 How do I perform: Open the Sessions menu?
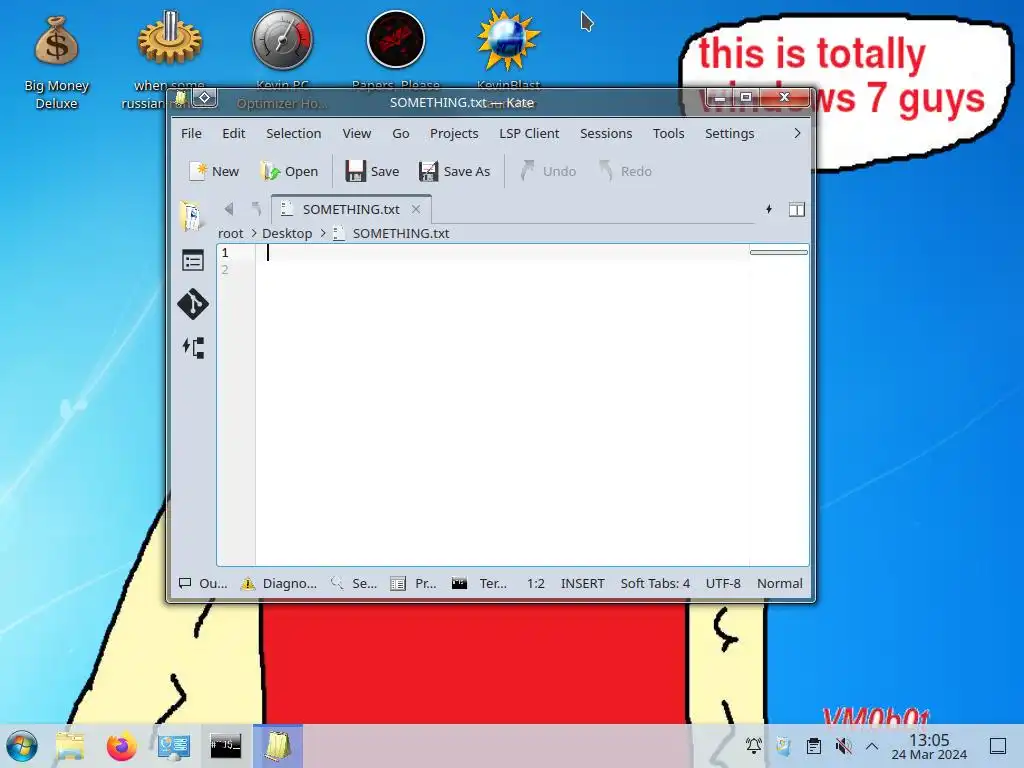[606, 133]
